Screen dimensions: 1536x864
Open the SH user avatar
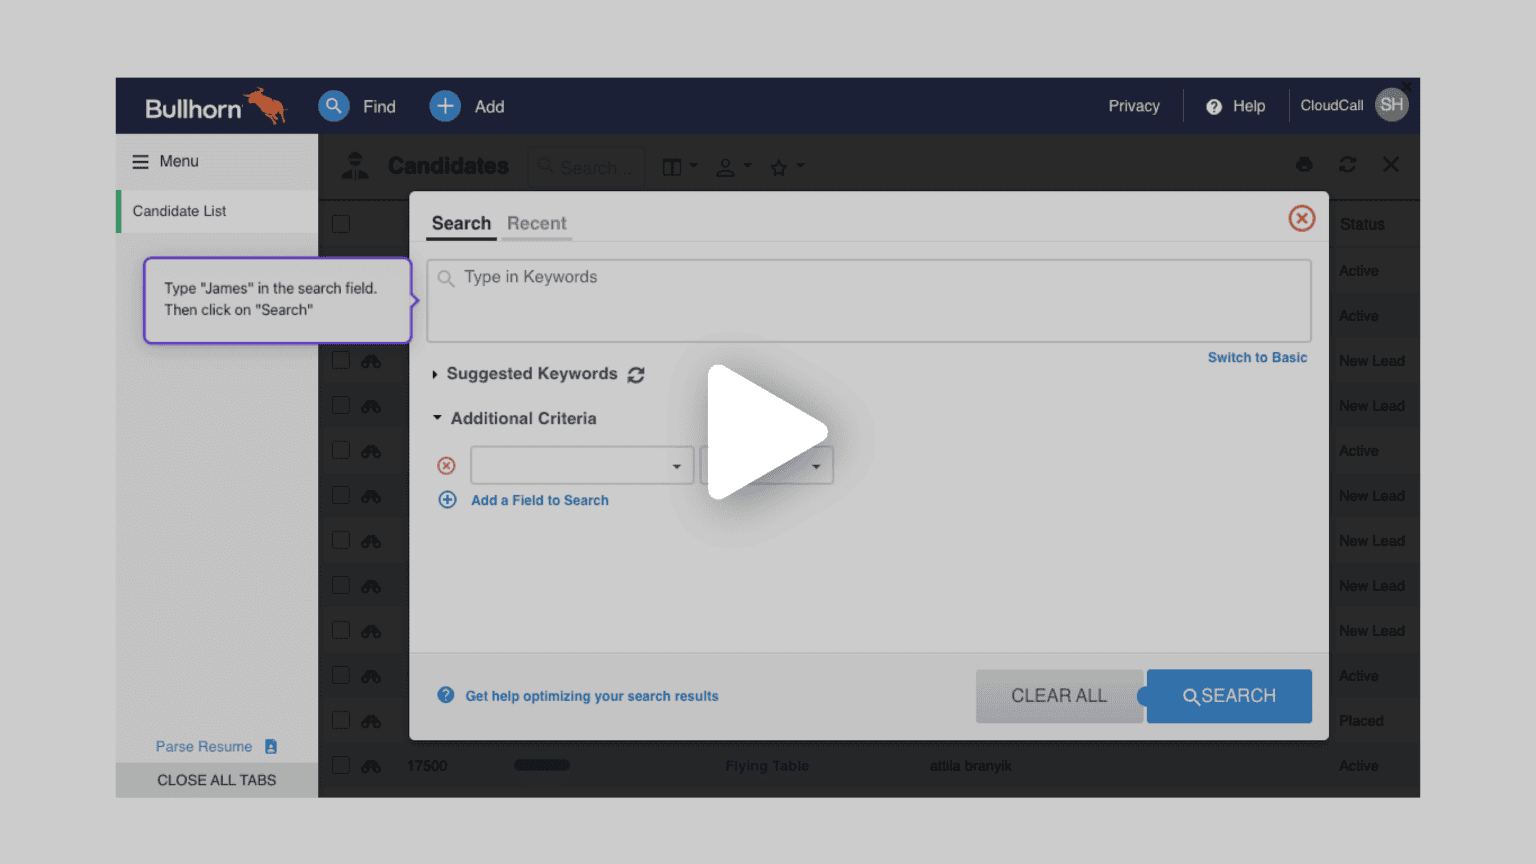(x=1391, y=104)
